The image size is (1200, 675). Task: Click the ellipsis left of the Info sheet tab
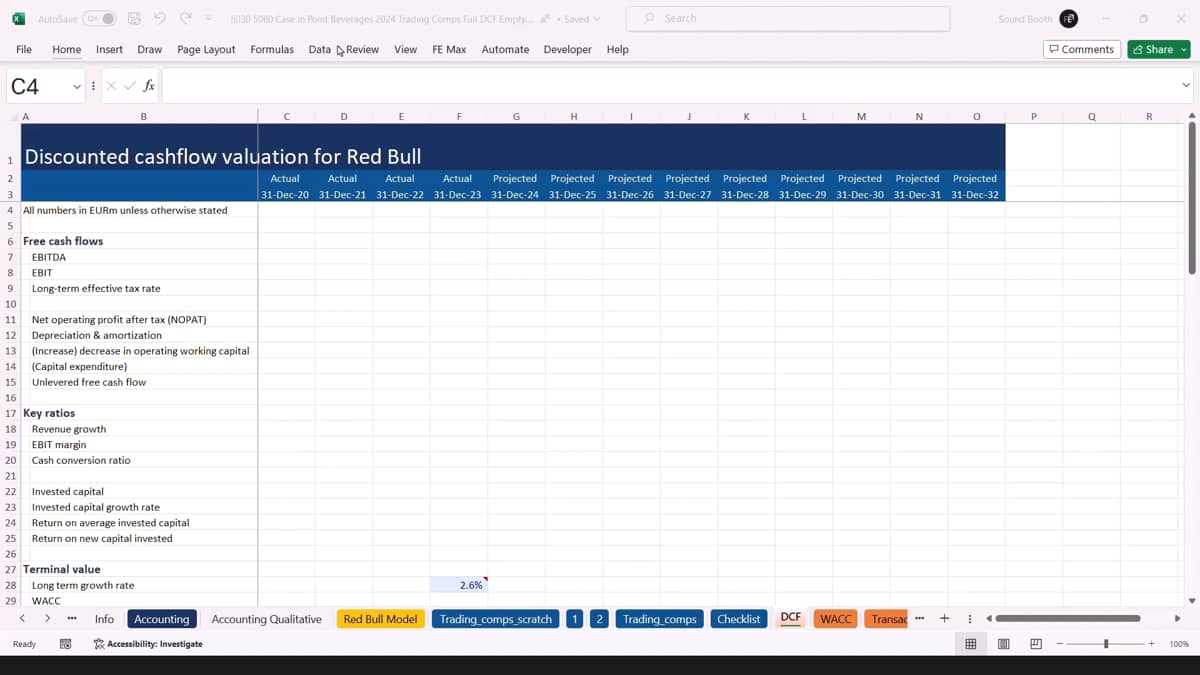tap(72, 619)
